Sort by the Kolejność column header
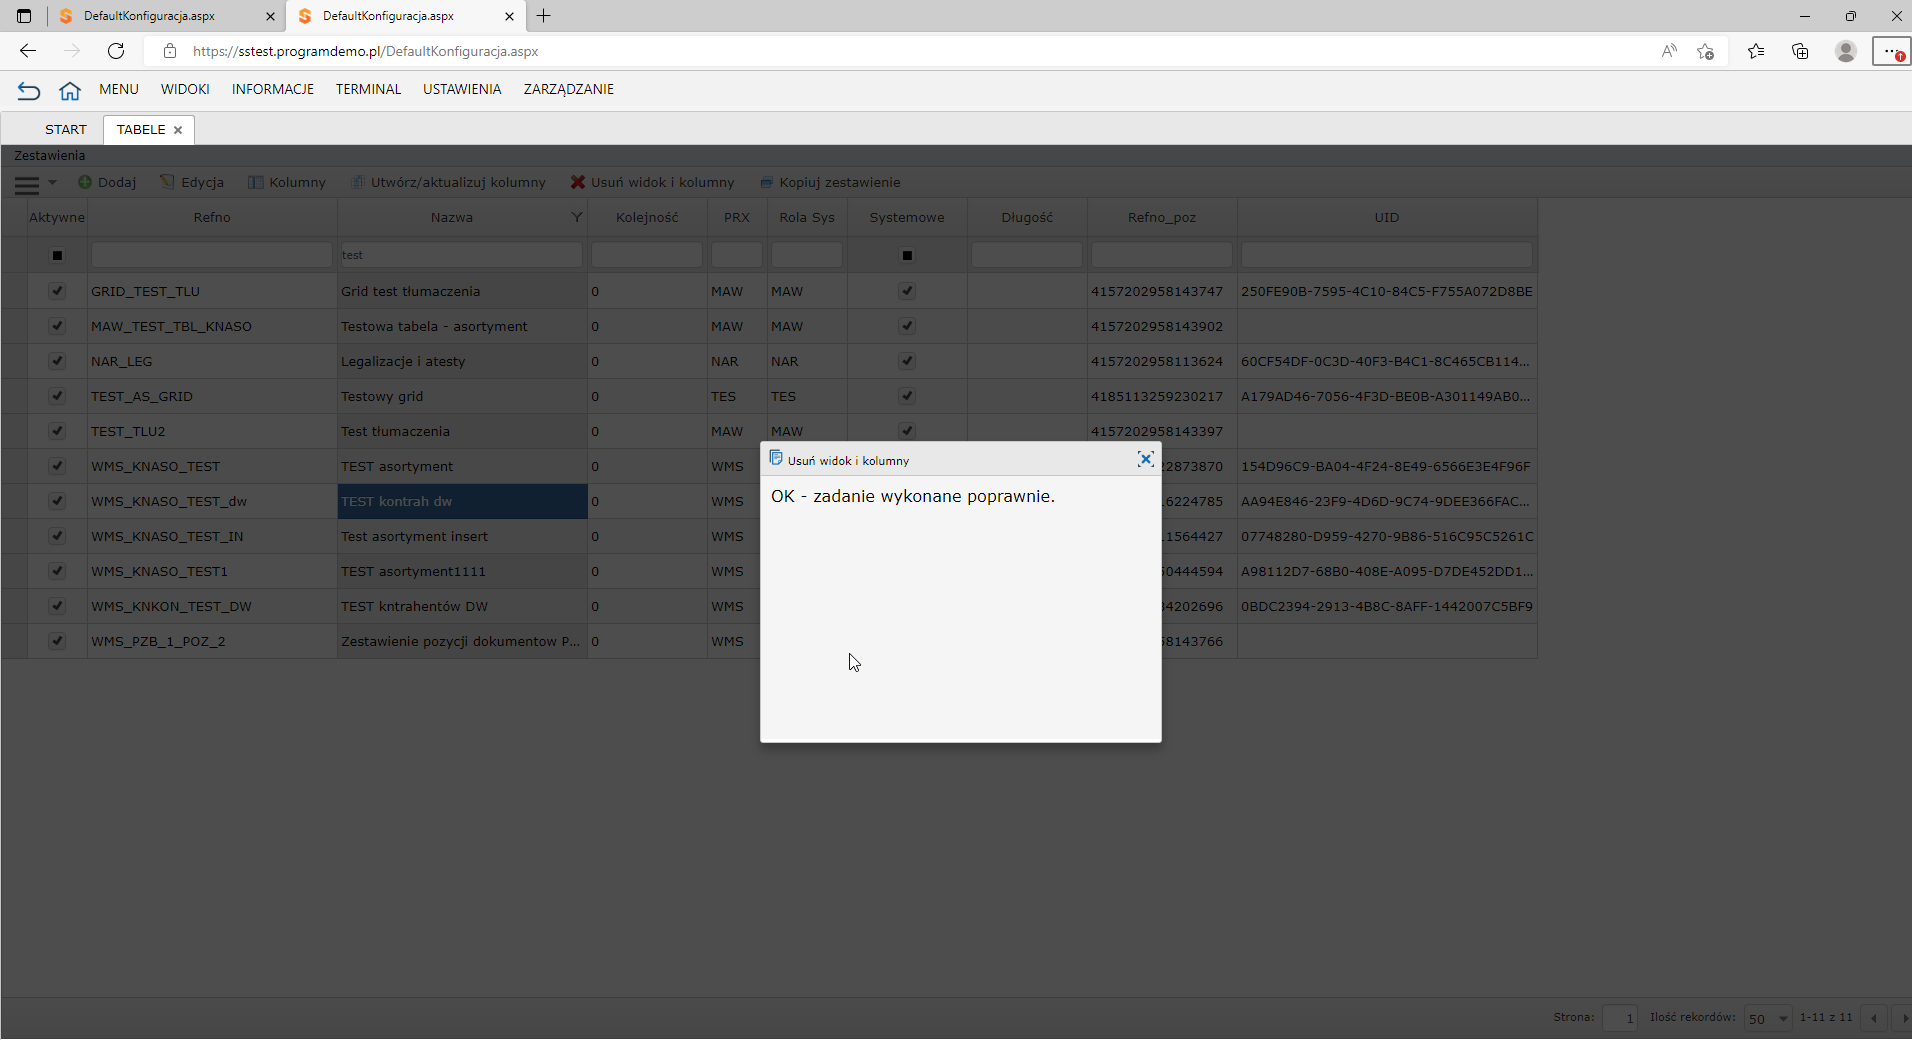 (x=647, y=217)
